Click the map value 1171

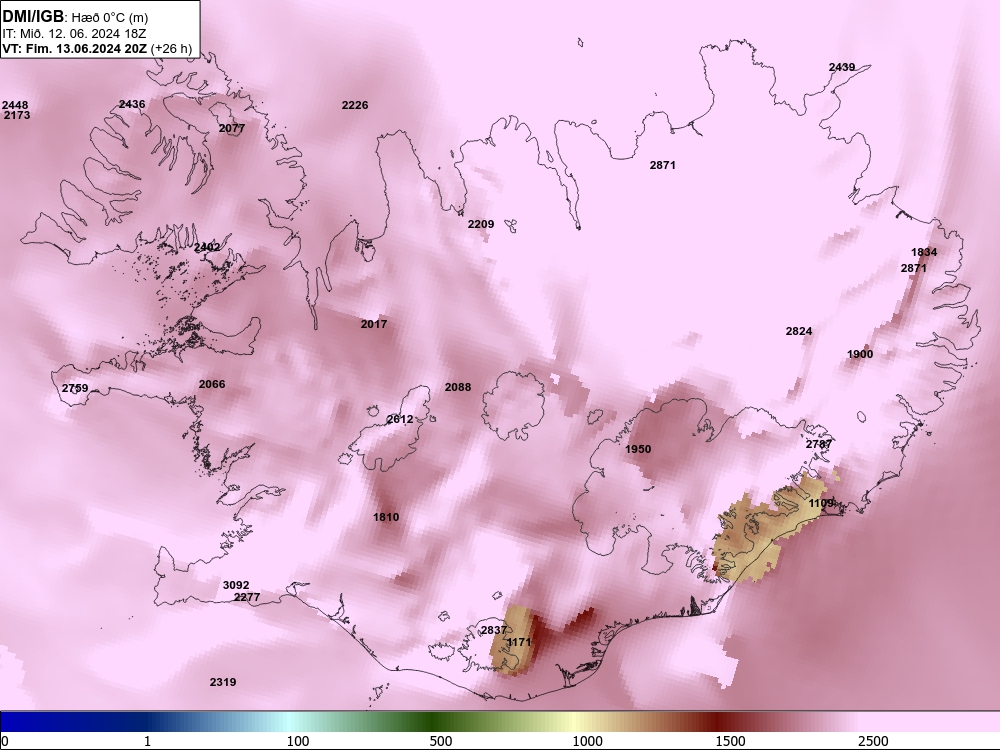(518, 642)
